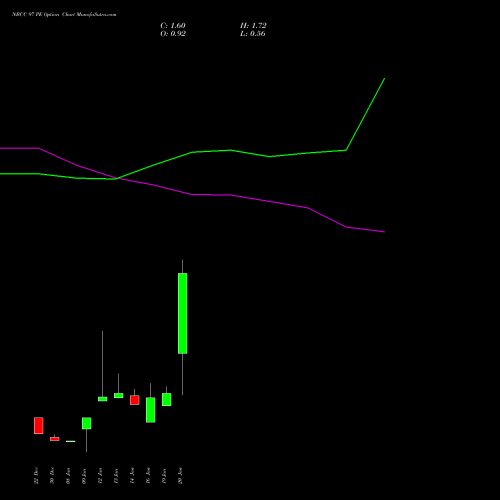Viewport: 500px width, 500px height.
Task: Click the open value 'O: 0.92'
Action: point(173,34)
